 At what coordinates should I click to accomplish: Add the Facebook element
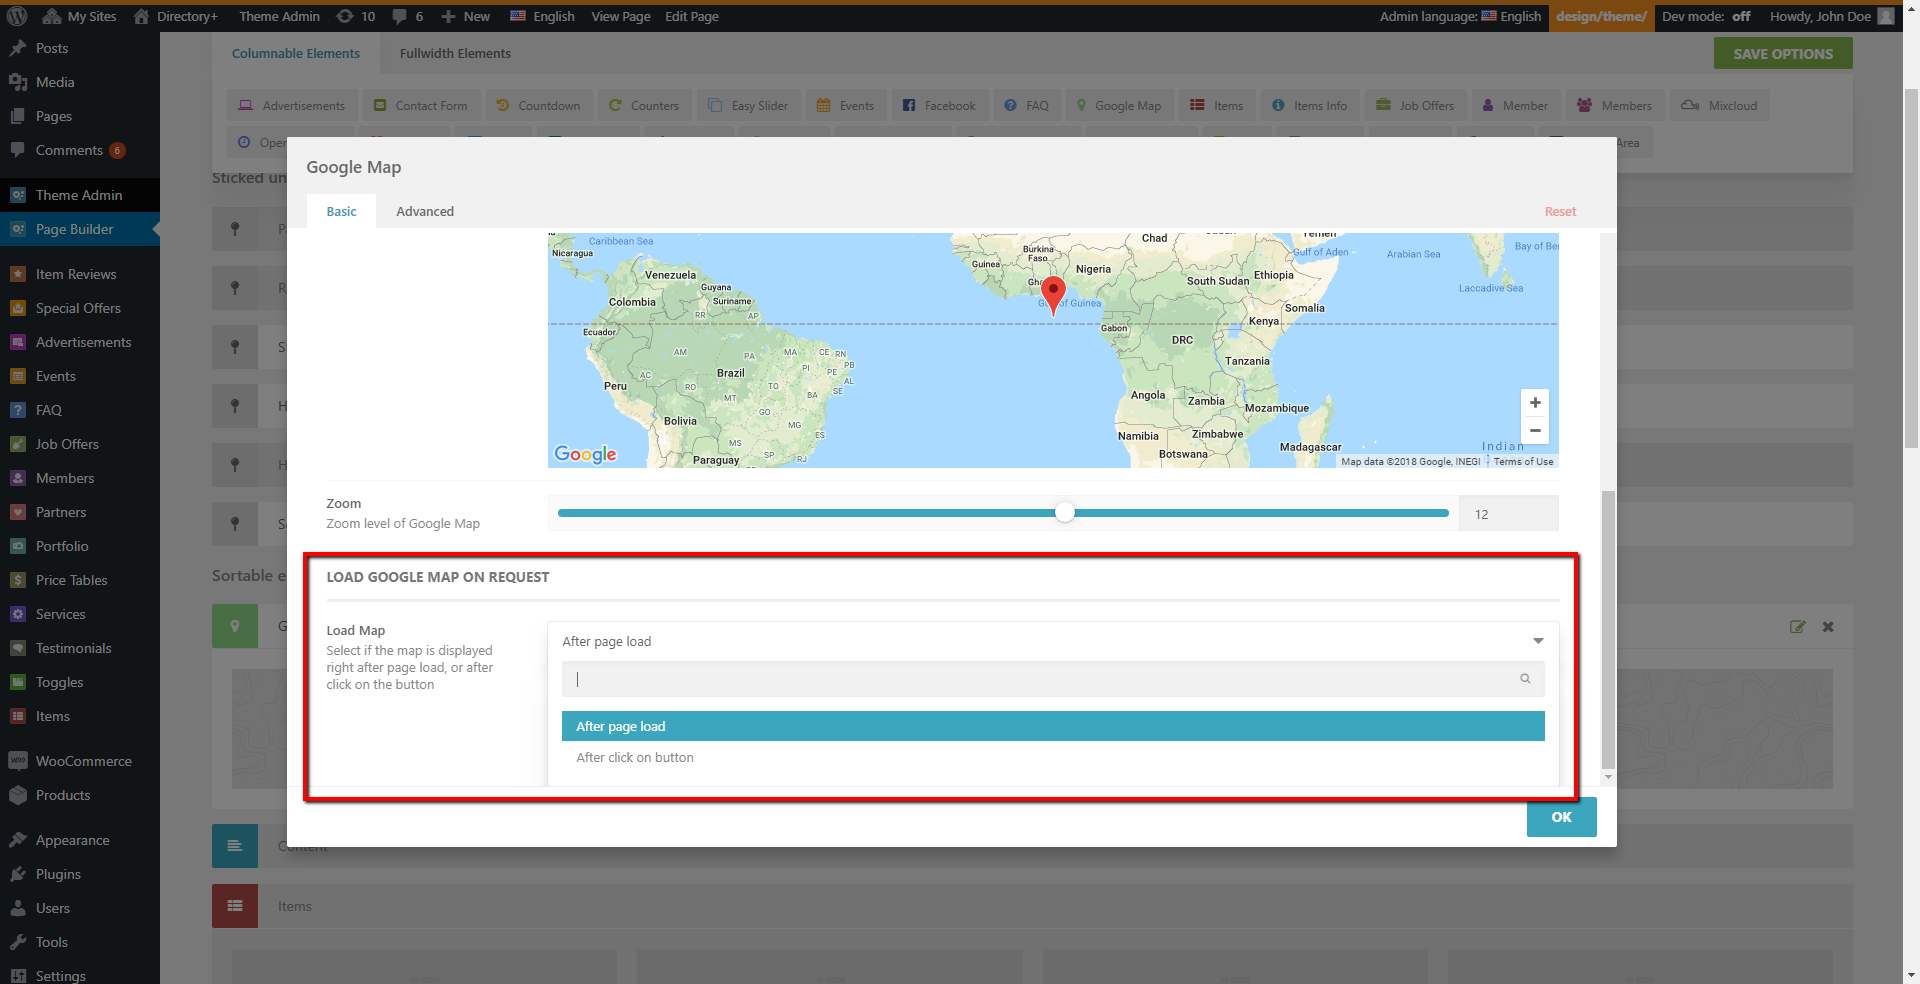click(x=938, y=105)
